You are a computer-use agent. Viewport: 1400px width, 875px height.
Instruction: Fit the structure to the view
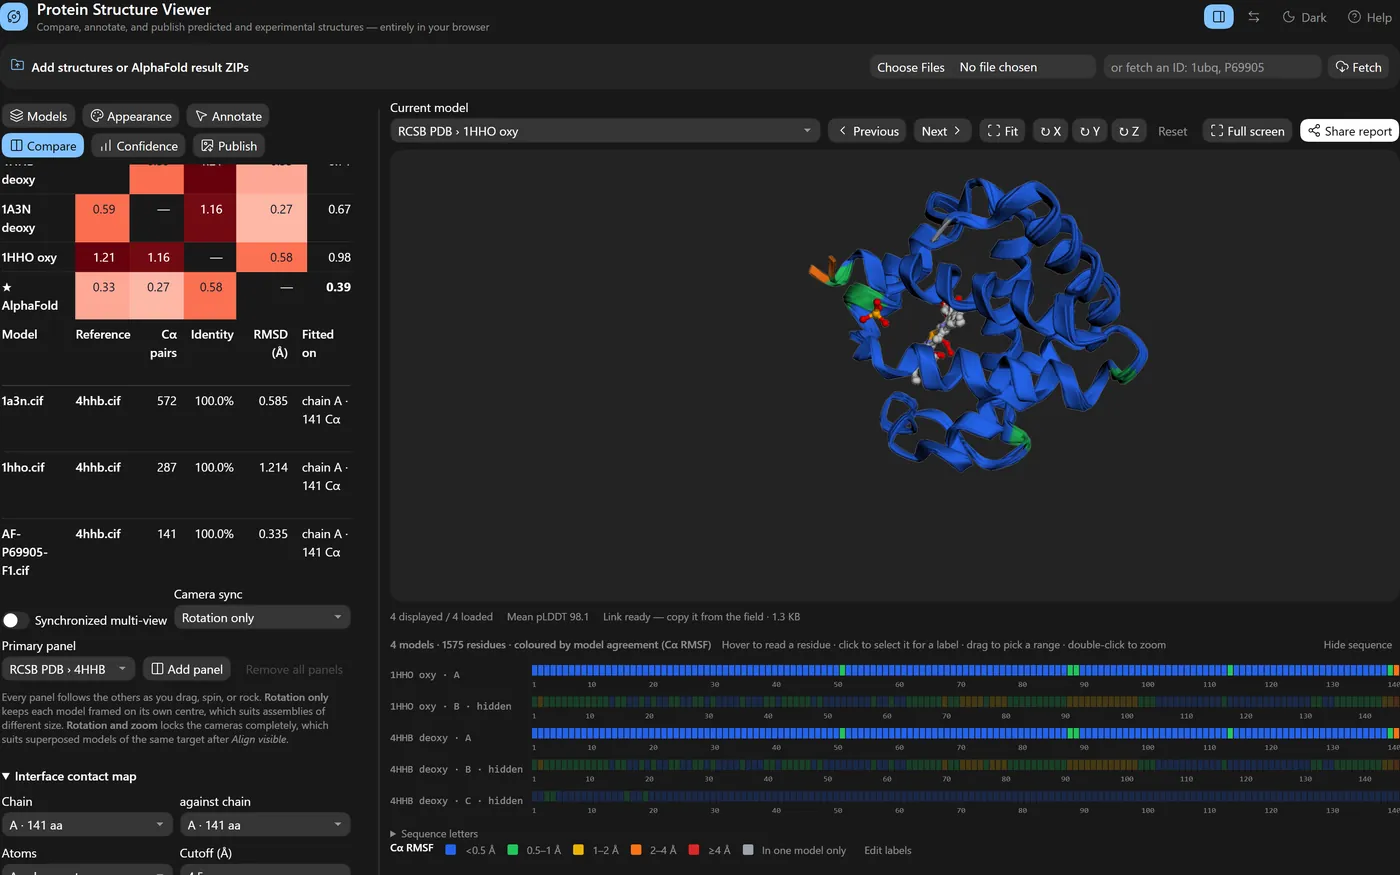(1002, 131)
